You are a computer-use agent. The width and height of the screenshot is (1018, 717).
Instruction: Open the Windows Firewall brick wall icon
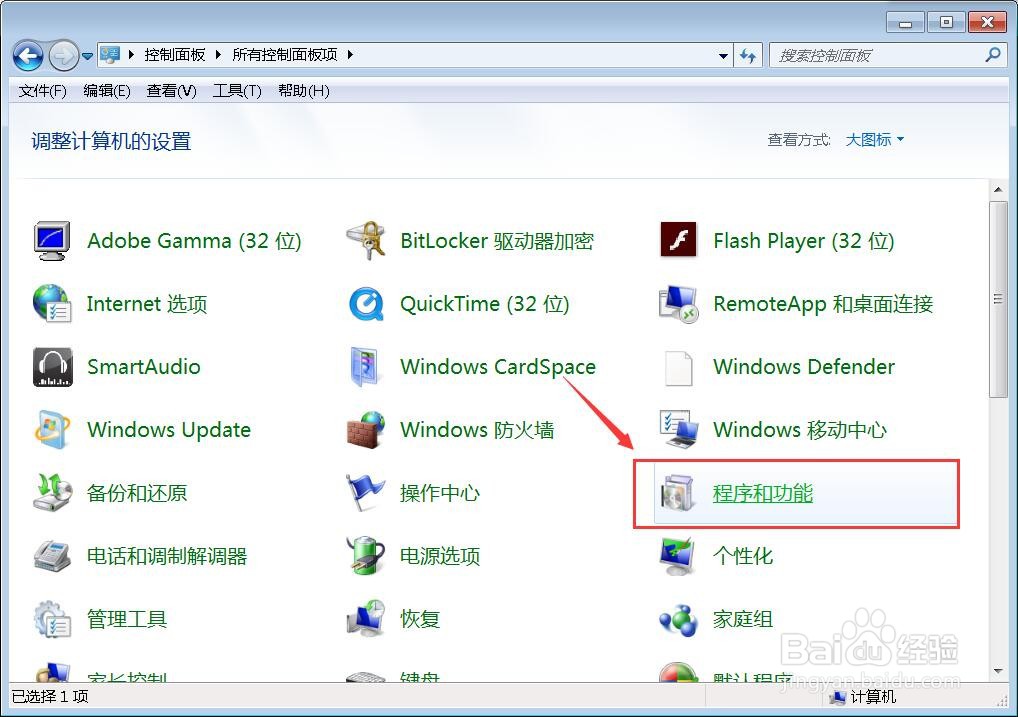(x=366, y=429)
